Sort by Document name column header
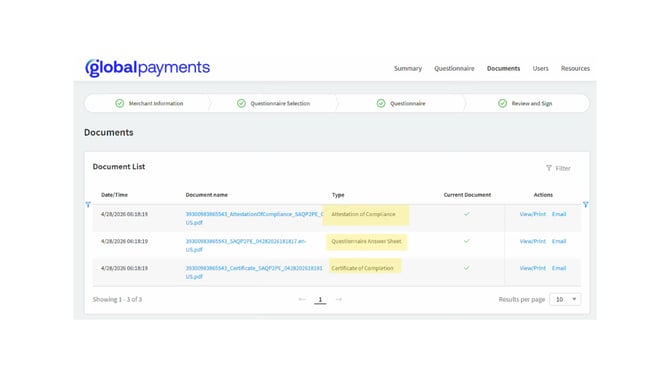Viewport: 670px width, 376px height. click(206, 195)
